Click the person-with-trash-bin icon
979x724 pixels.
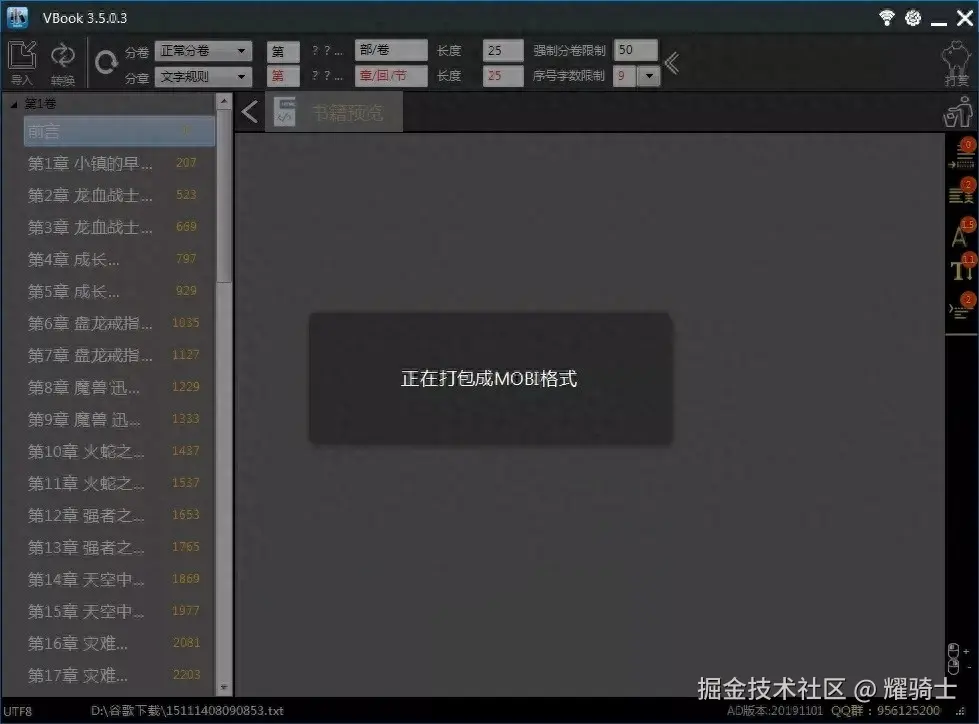(x=958, y=112)
